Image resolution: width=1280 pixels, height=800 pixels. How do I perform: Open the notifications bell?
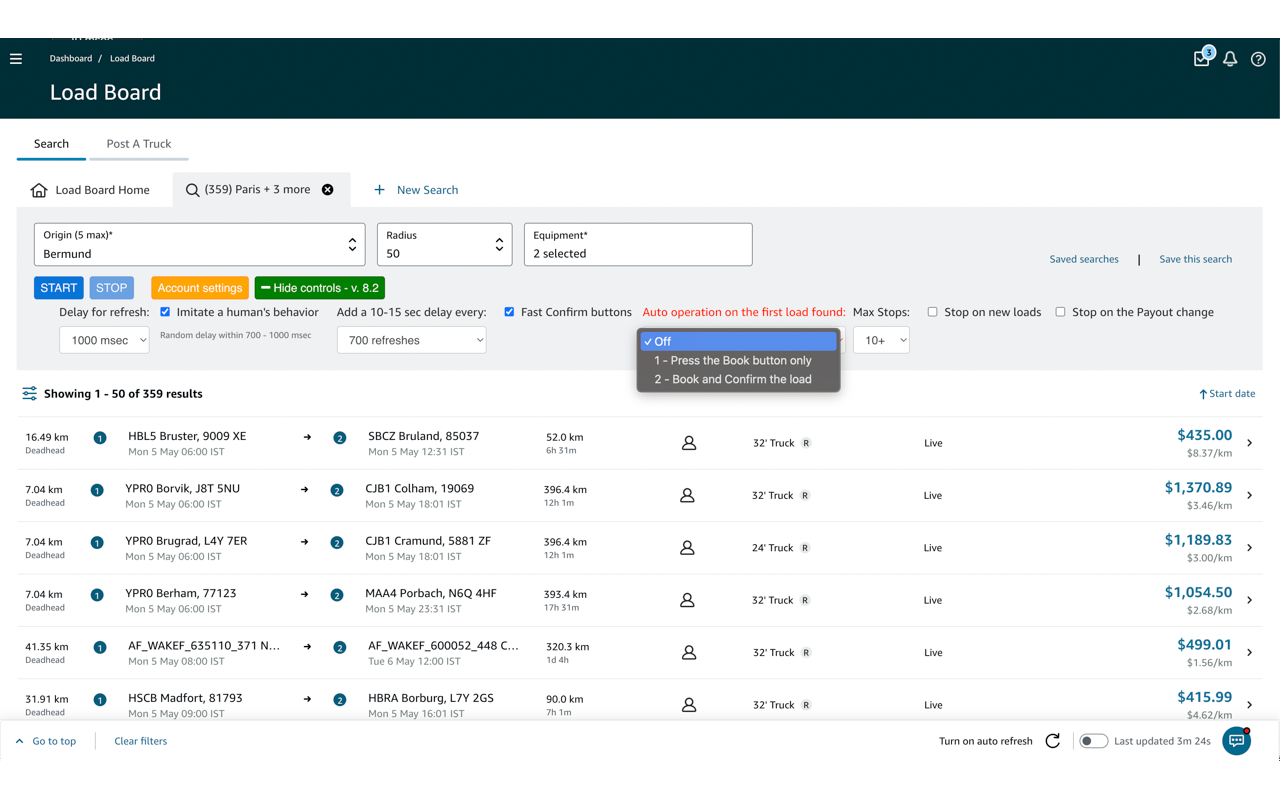click(x=1230, y=59)
